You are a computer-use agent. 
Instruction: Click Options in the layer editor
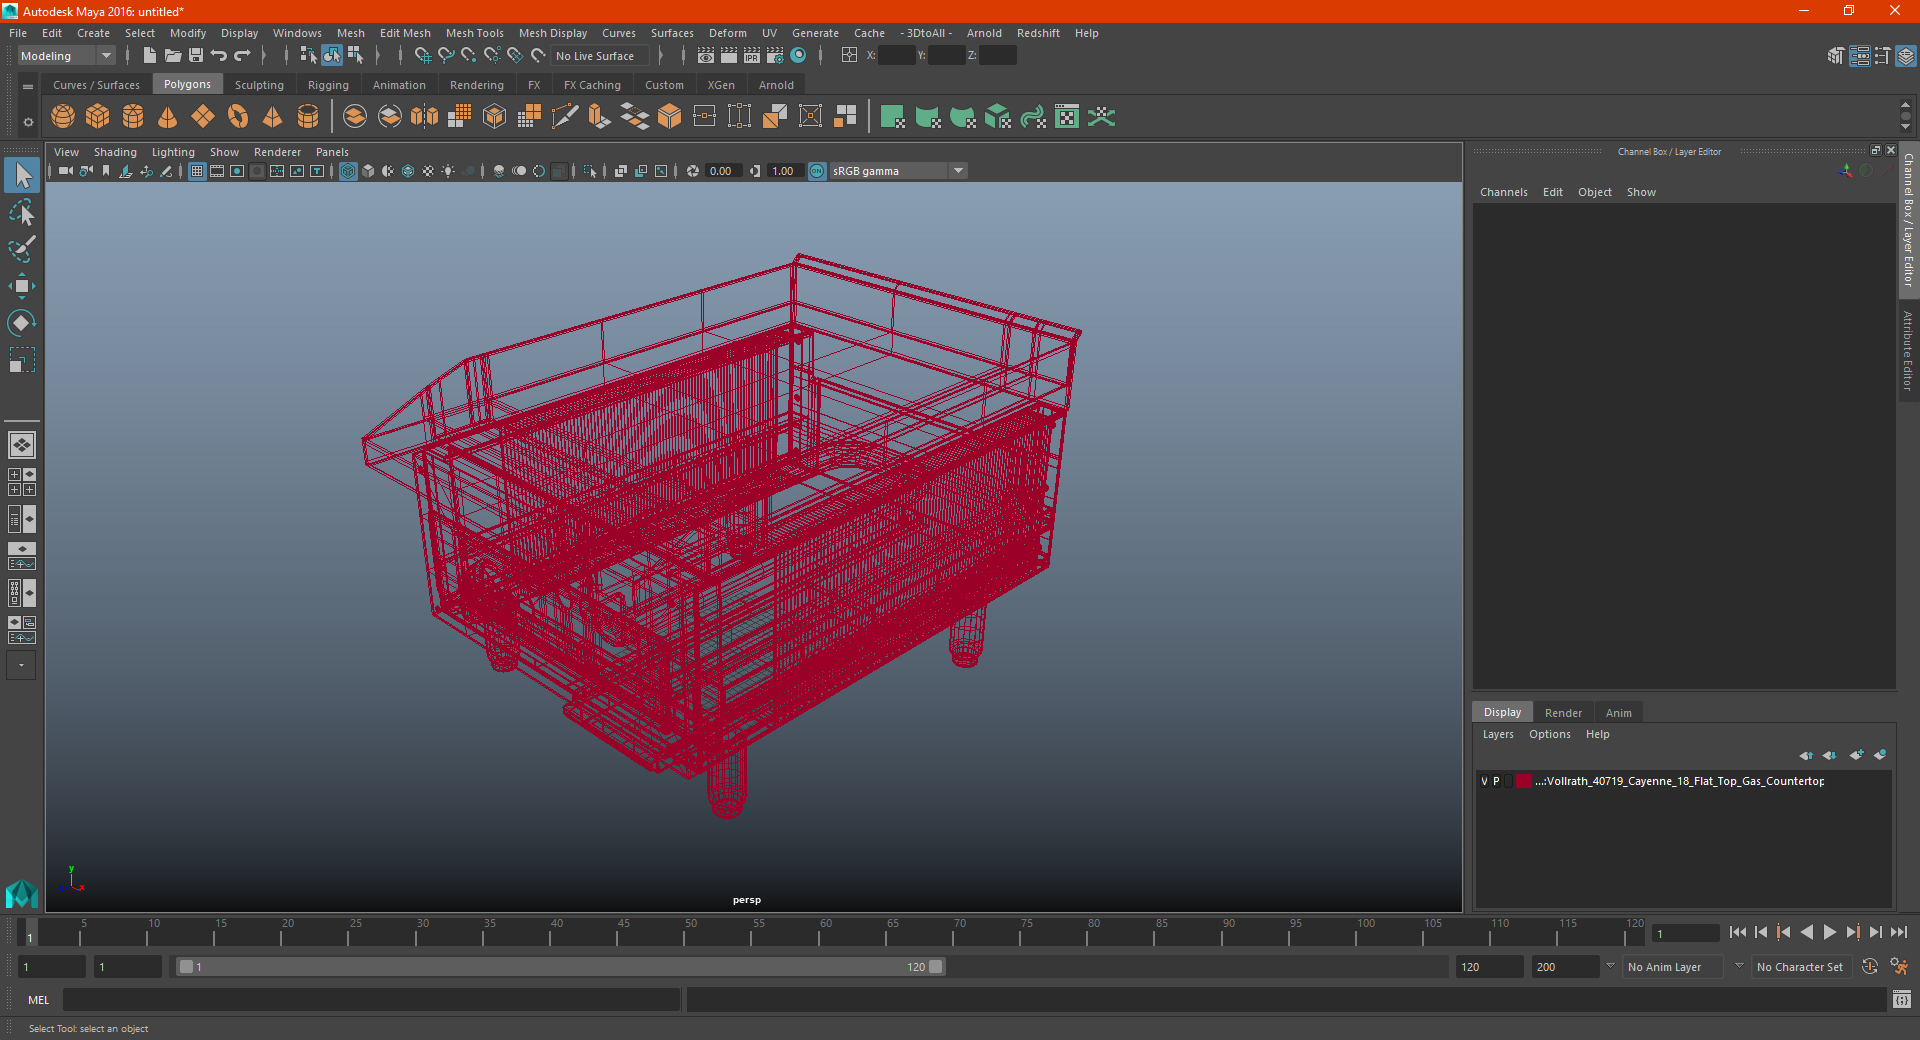pos(1549,734)
